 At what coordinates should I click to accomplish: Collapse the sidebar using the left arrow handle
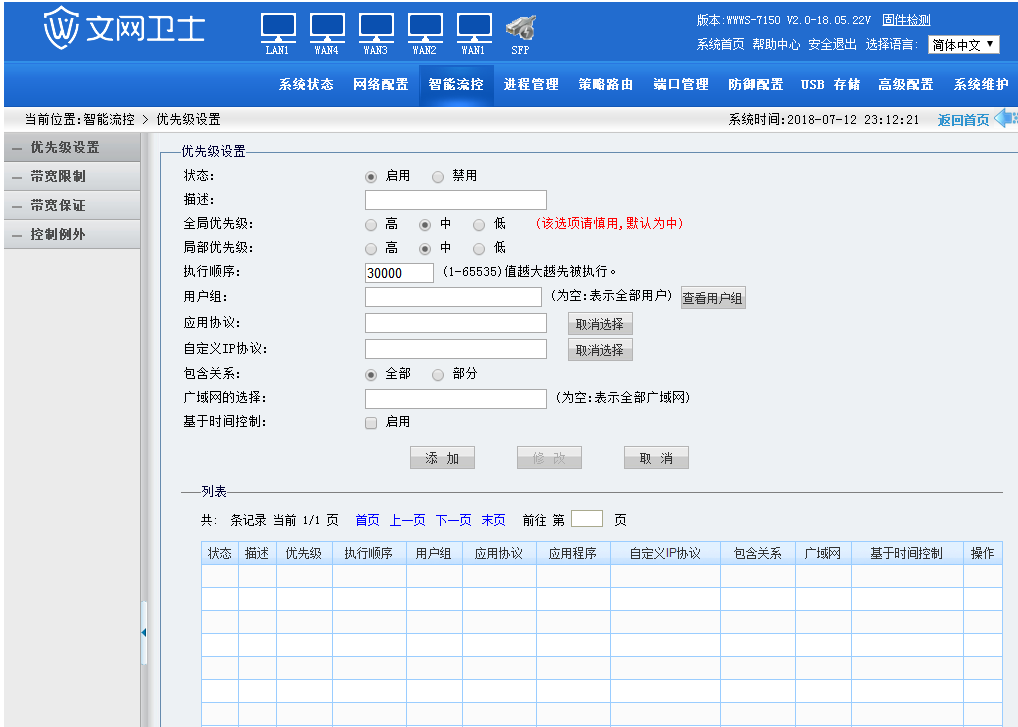point(143,632)
